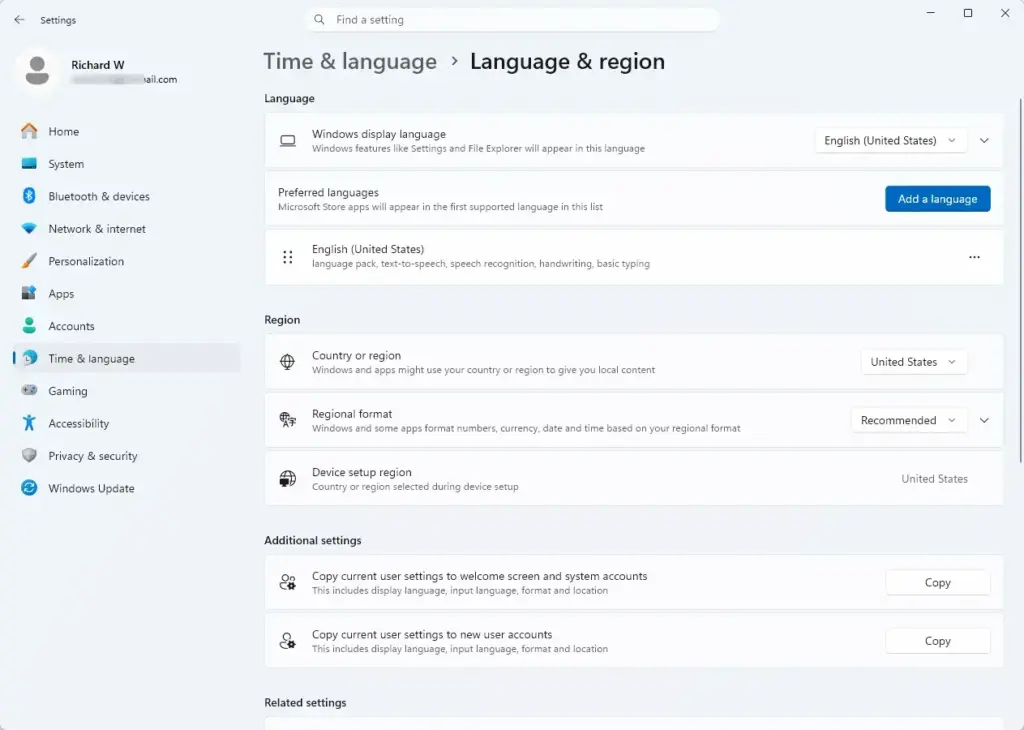Image resolution: width=1024 pixels, height=730 pixels.
Task: Click the Bluetooth icon in sidebar
Action: point(29,196)
